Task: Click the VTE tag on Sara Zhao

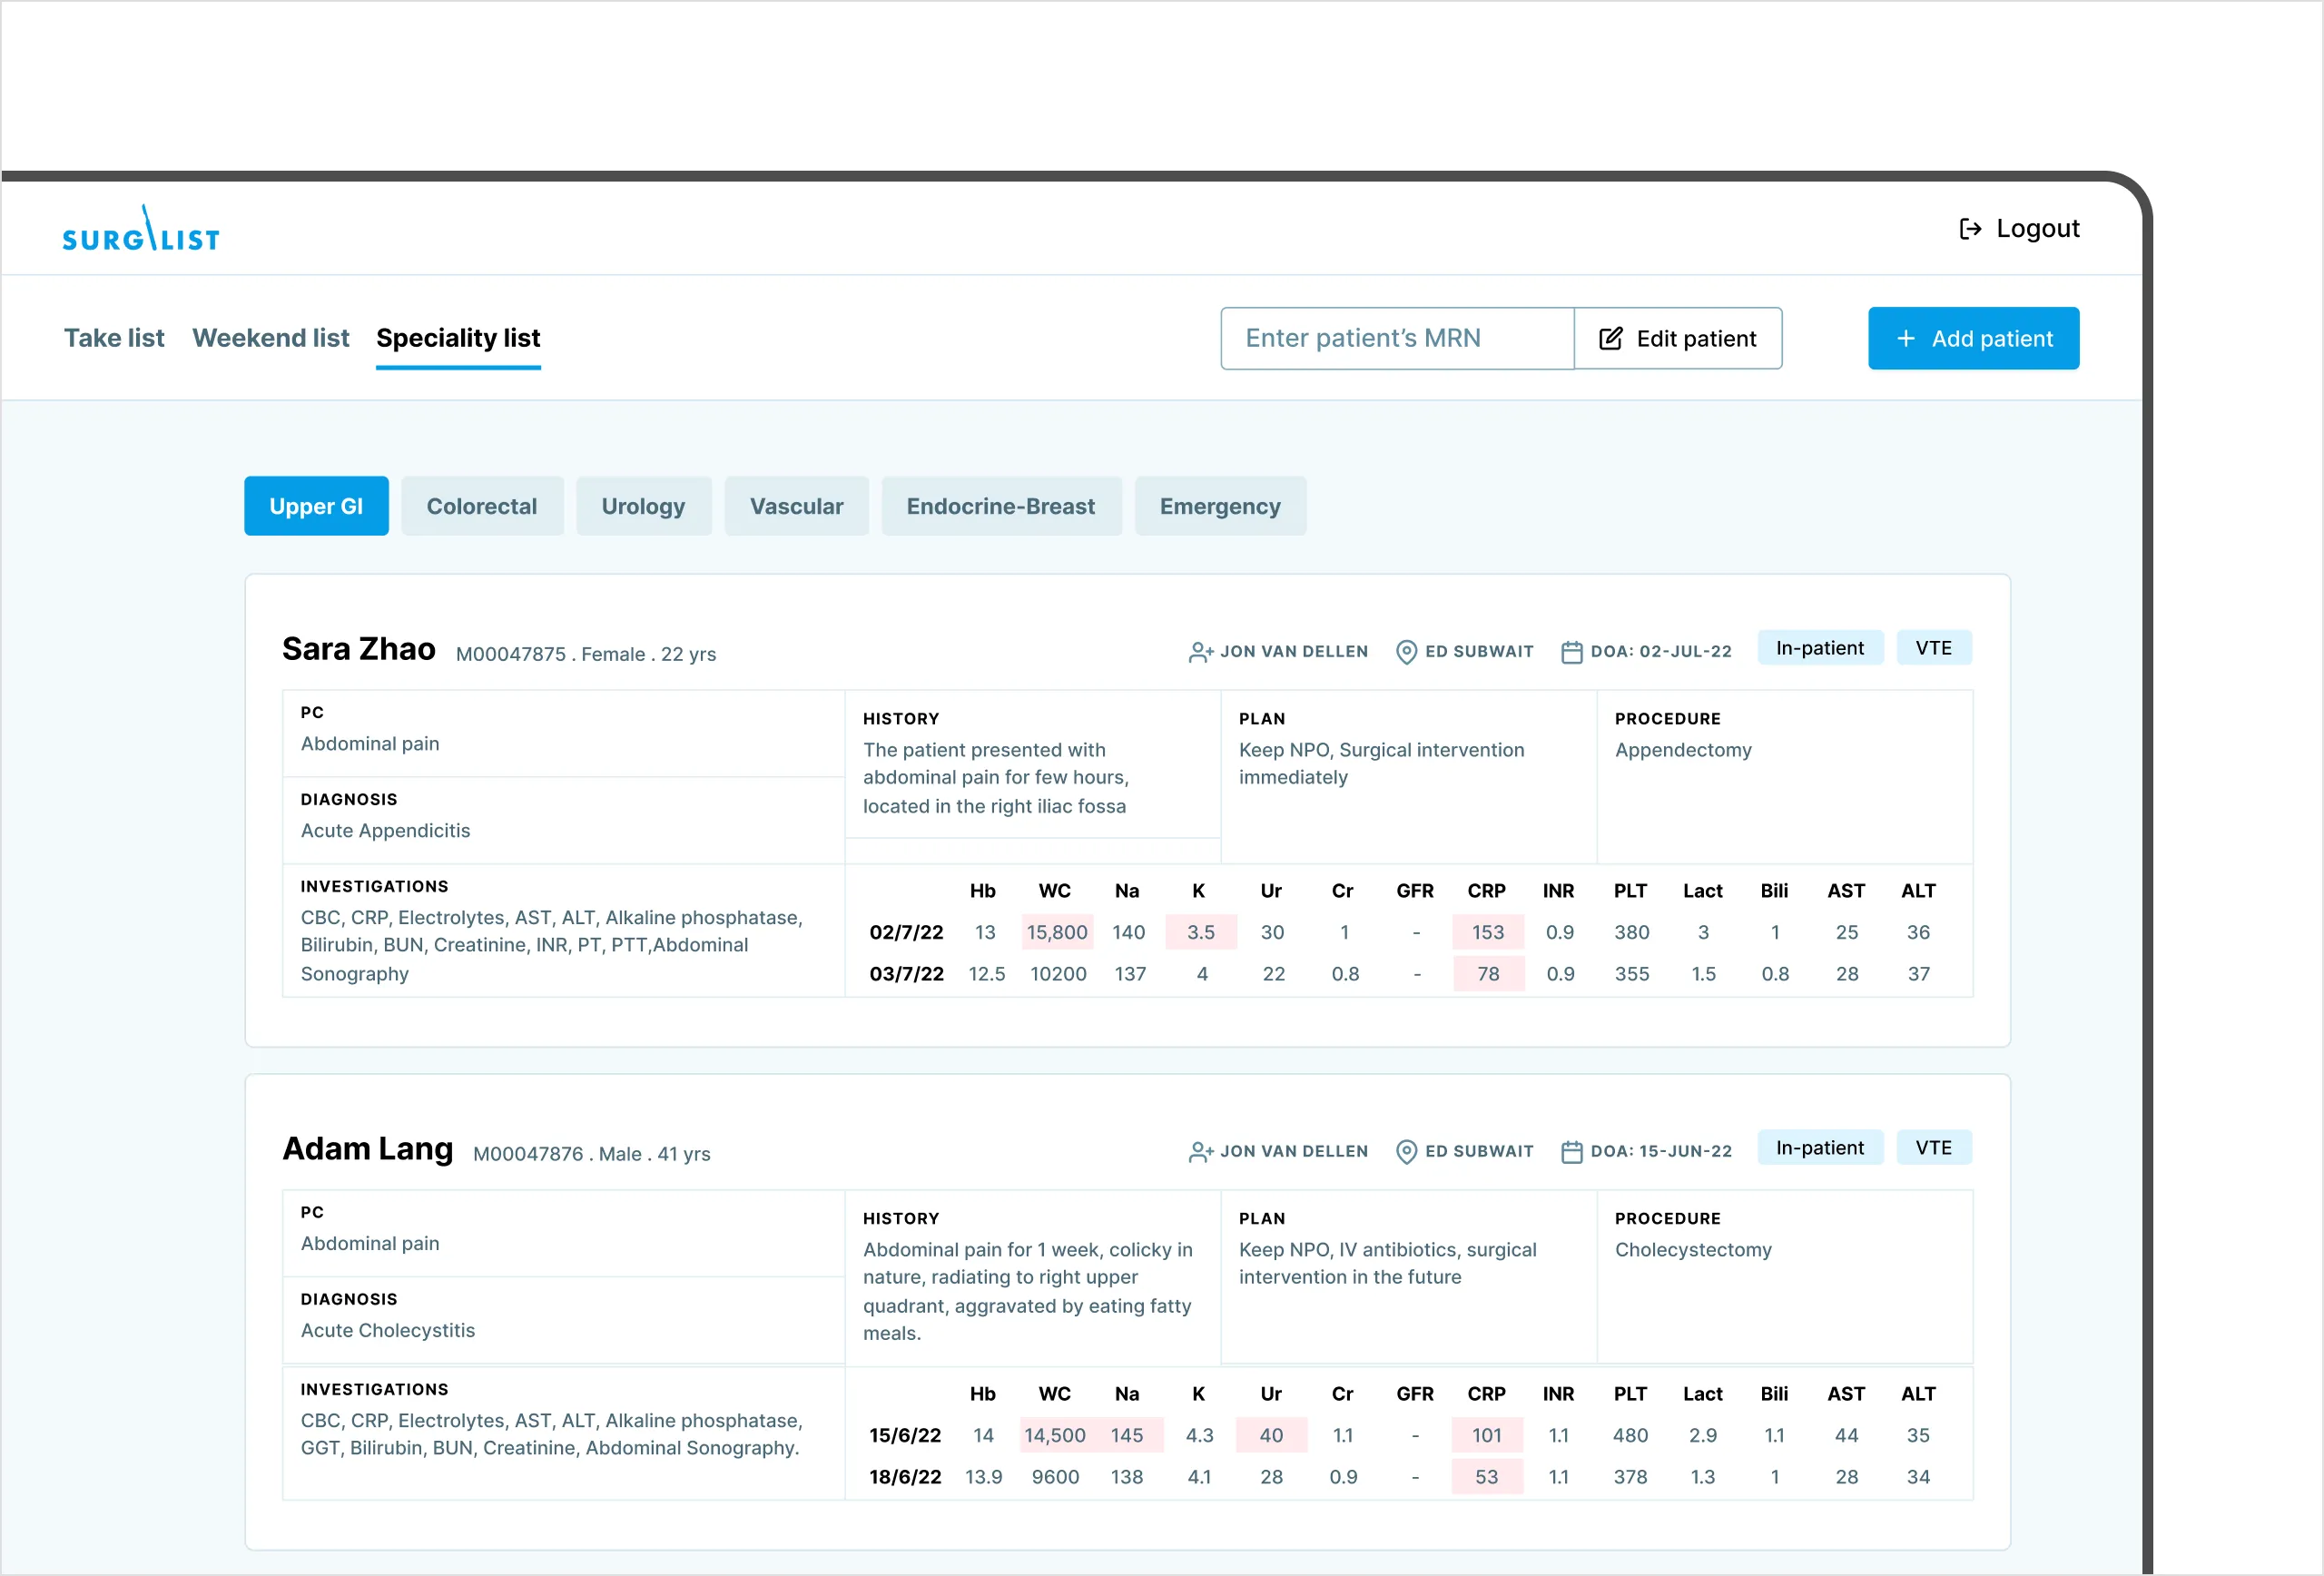Action: point(1933,648)
